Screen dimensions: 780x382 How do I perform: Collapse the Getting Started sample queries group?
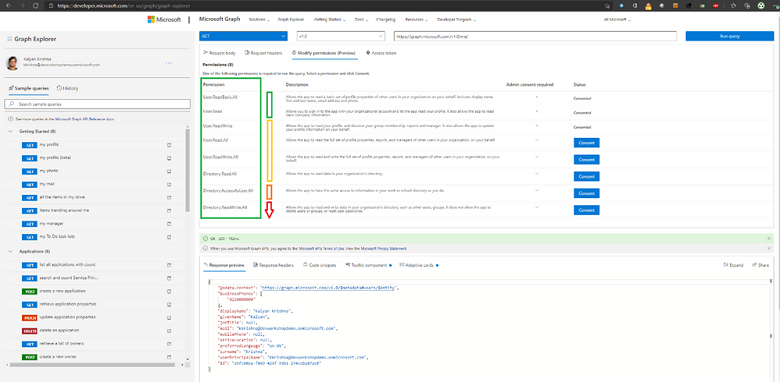(x=11, y=131)
